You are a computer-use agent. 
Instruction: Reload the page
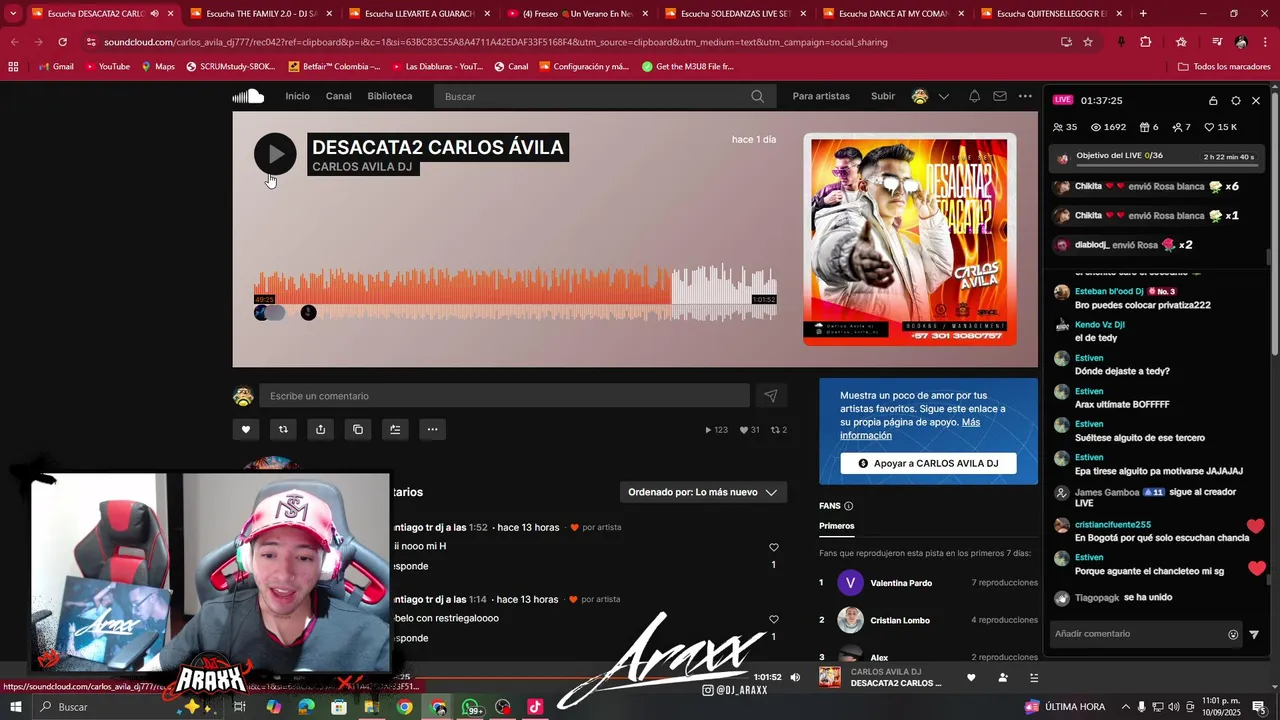[62, 42]
